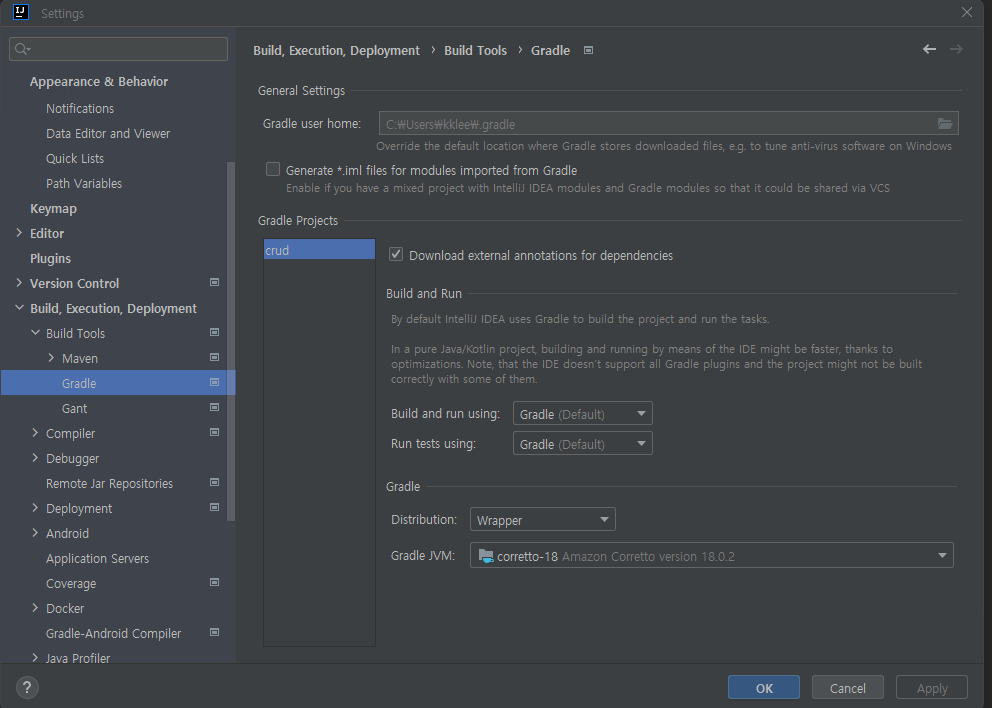992x708 pixels.
Task: Expand the Deployment node arrow
Action: tap(35, 508)
